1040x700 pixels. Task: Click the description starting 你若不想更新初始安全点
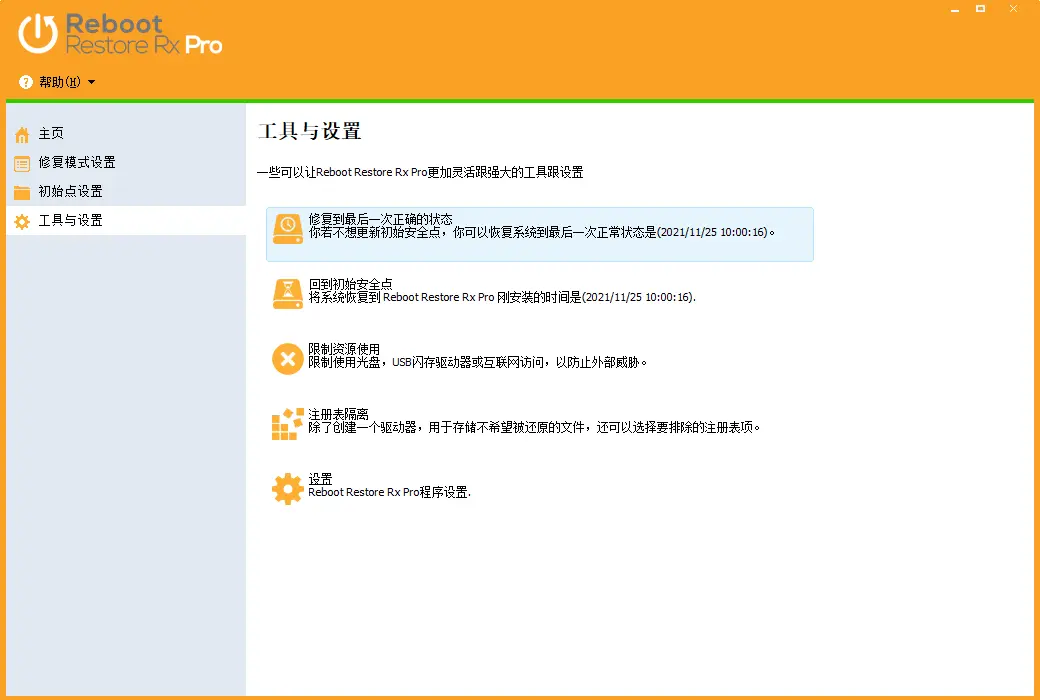542,232
